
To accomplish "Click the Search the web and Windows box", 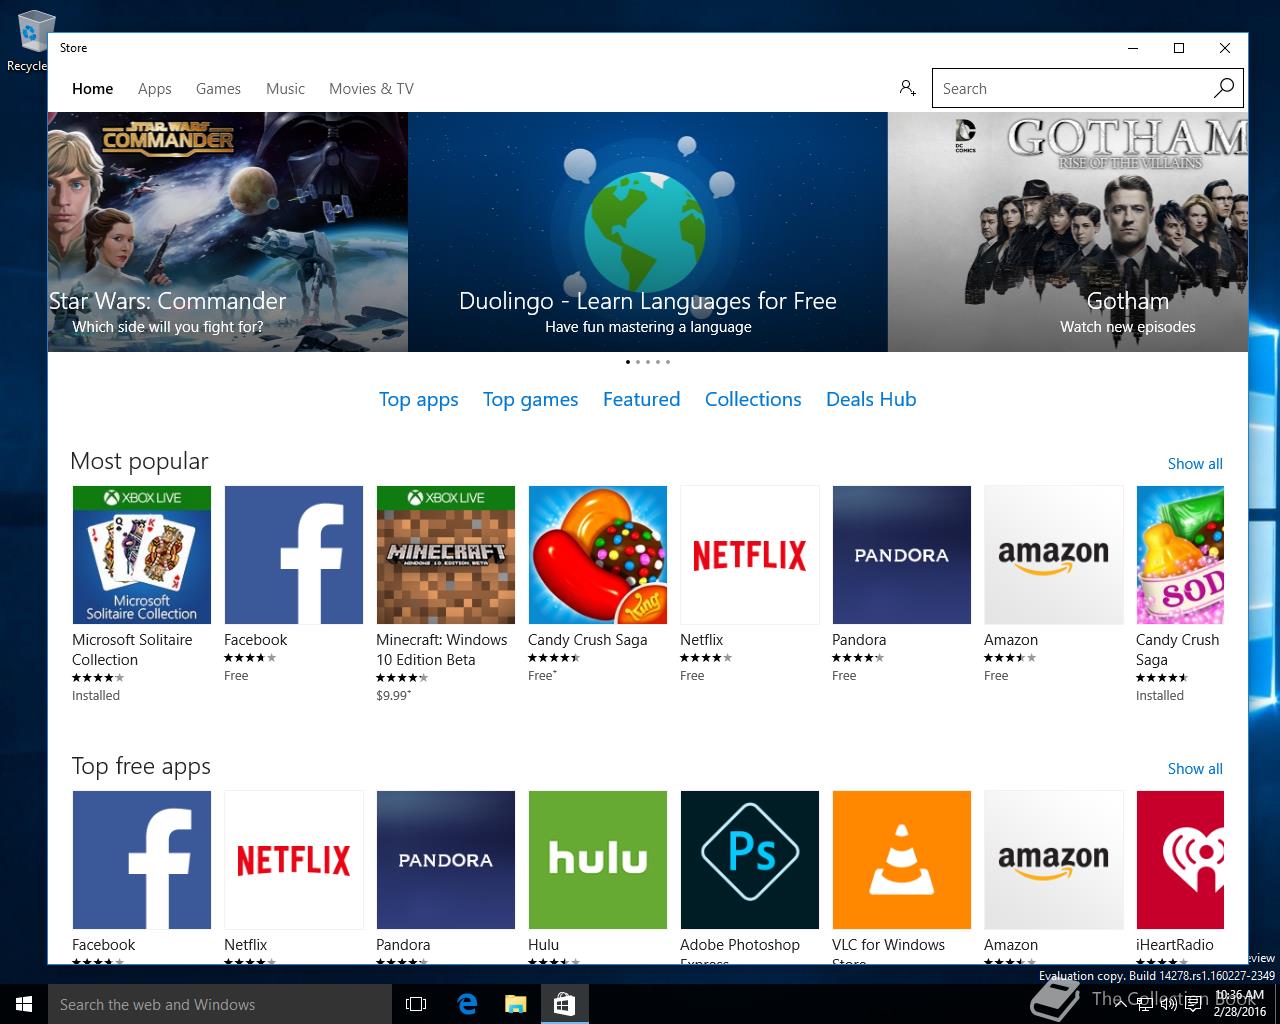I will (x=220, y=1004).
